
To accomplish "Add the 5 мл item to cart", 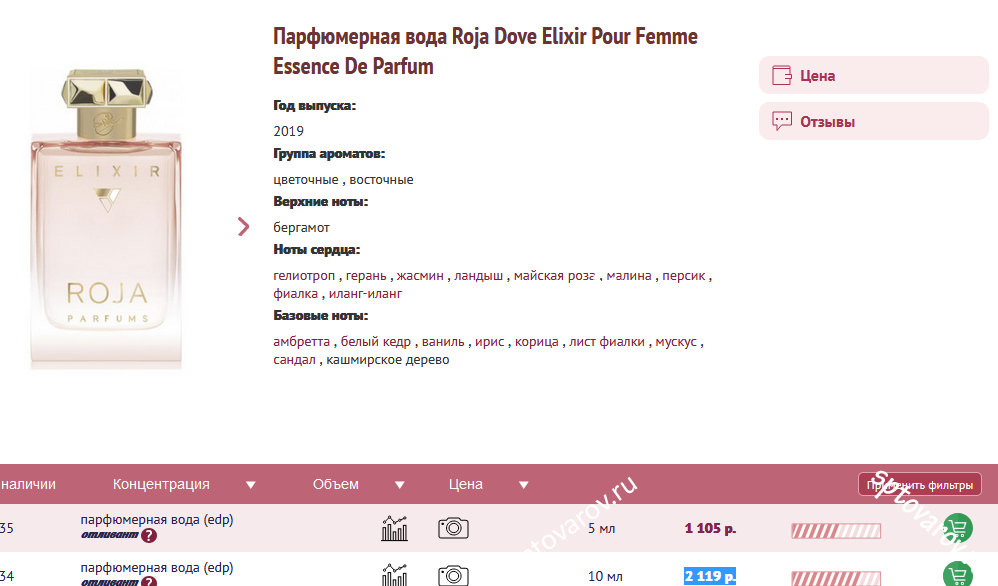I will (x=957, y=528).
